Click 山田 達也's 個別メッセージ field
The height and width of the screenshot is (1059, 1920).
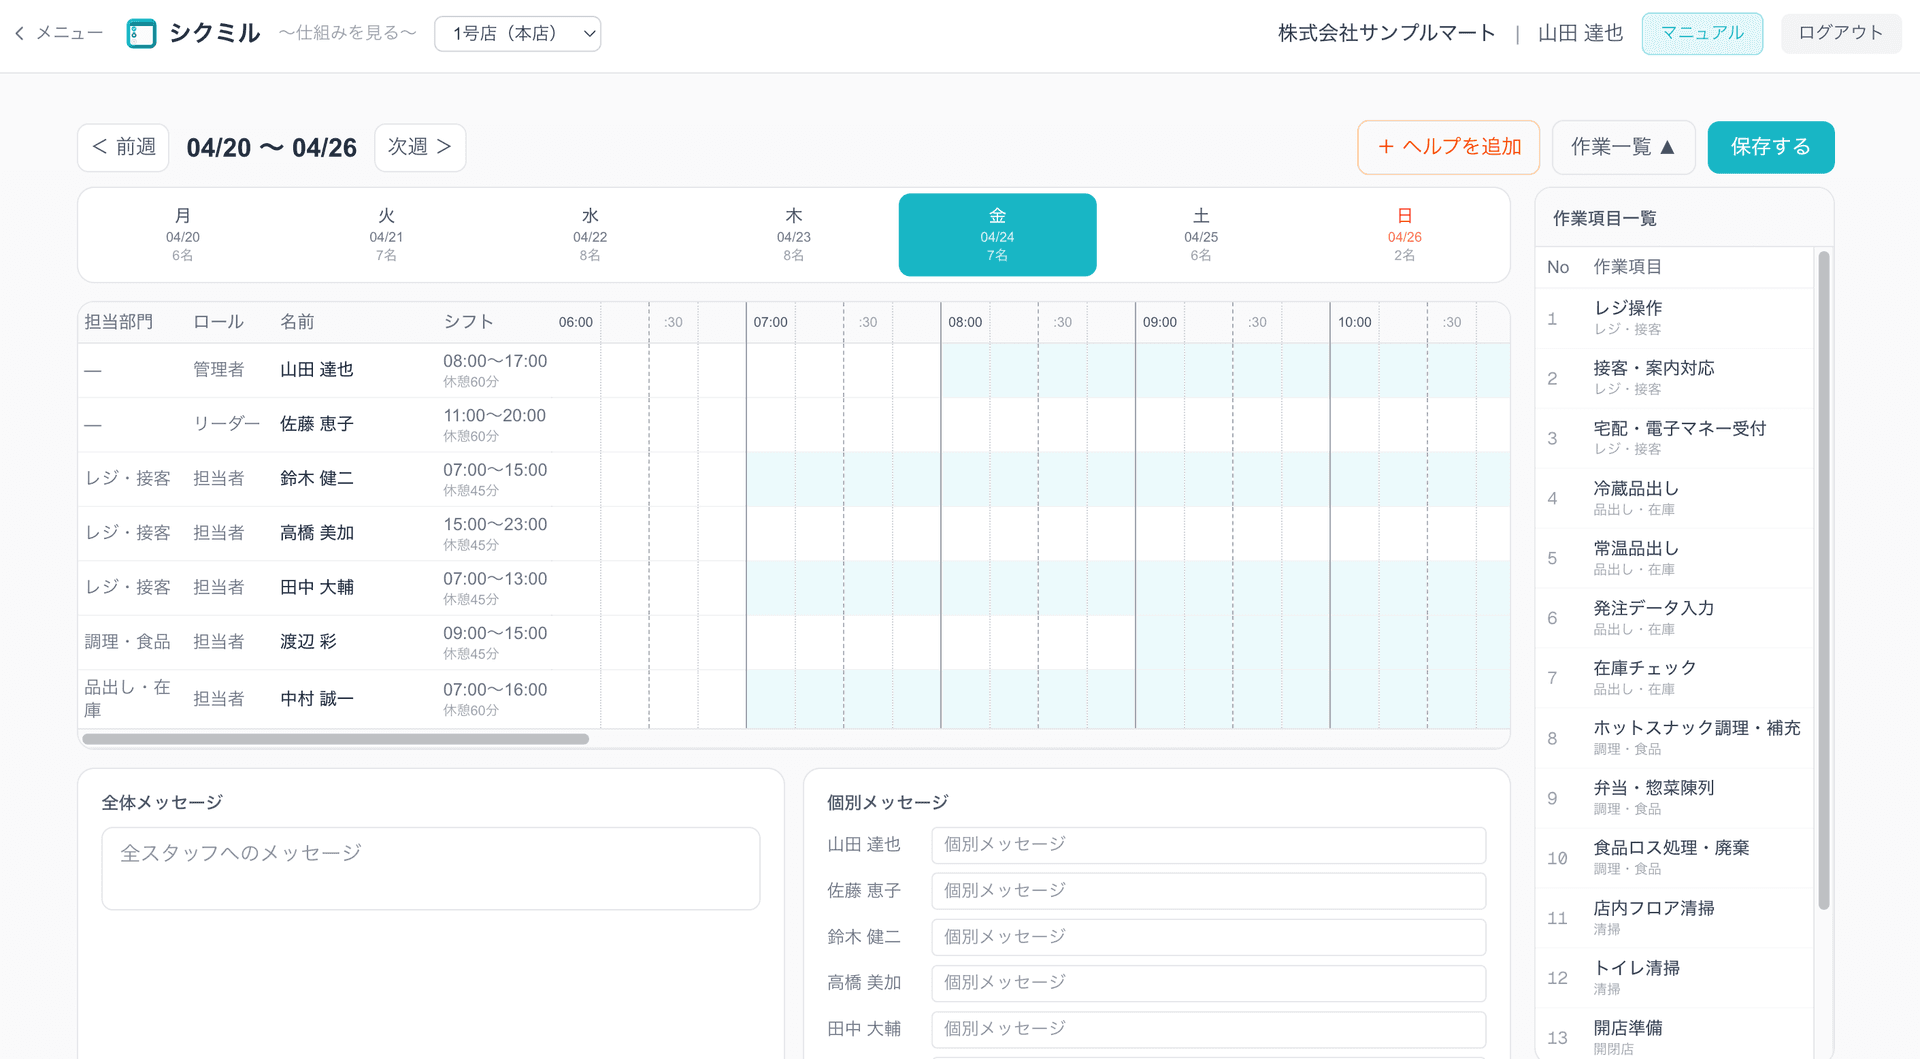1208,845
